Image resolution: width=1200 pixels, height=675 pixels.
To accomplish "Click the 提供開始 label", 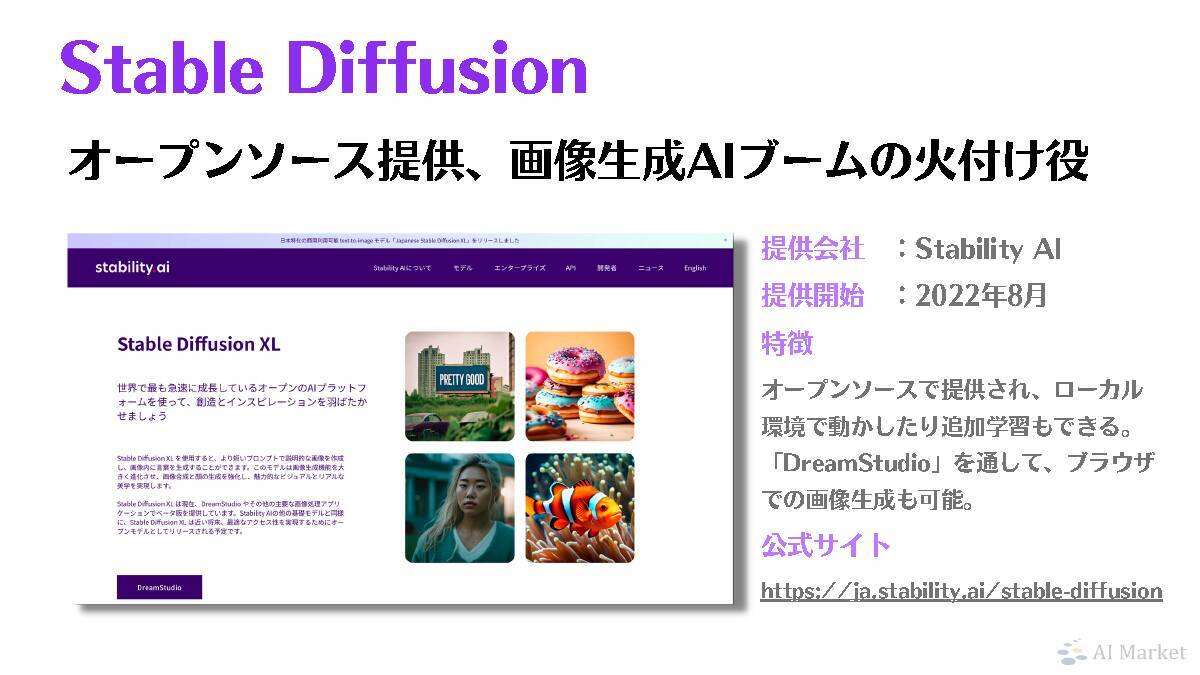I will pyautogui.click(x=813, y=295).
